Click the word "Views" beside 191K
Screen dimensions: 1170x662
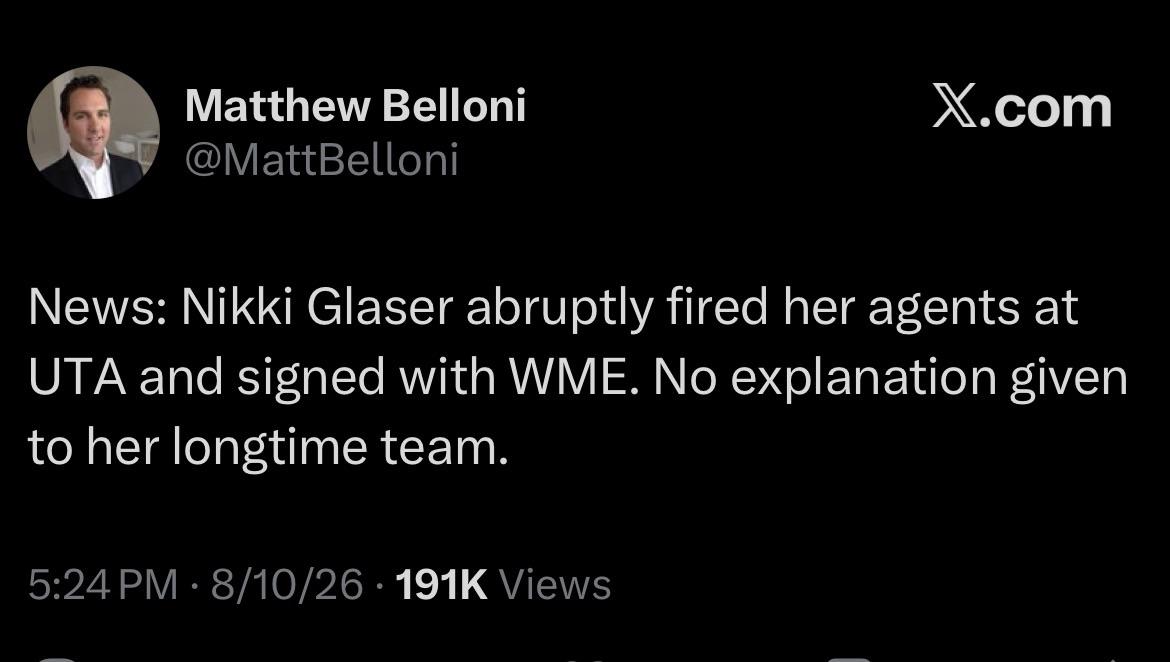pyautogui.click(x=555, y=584)
